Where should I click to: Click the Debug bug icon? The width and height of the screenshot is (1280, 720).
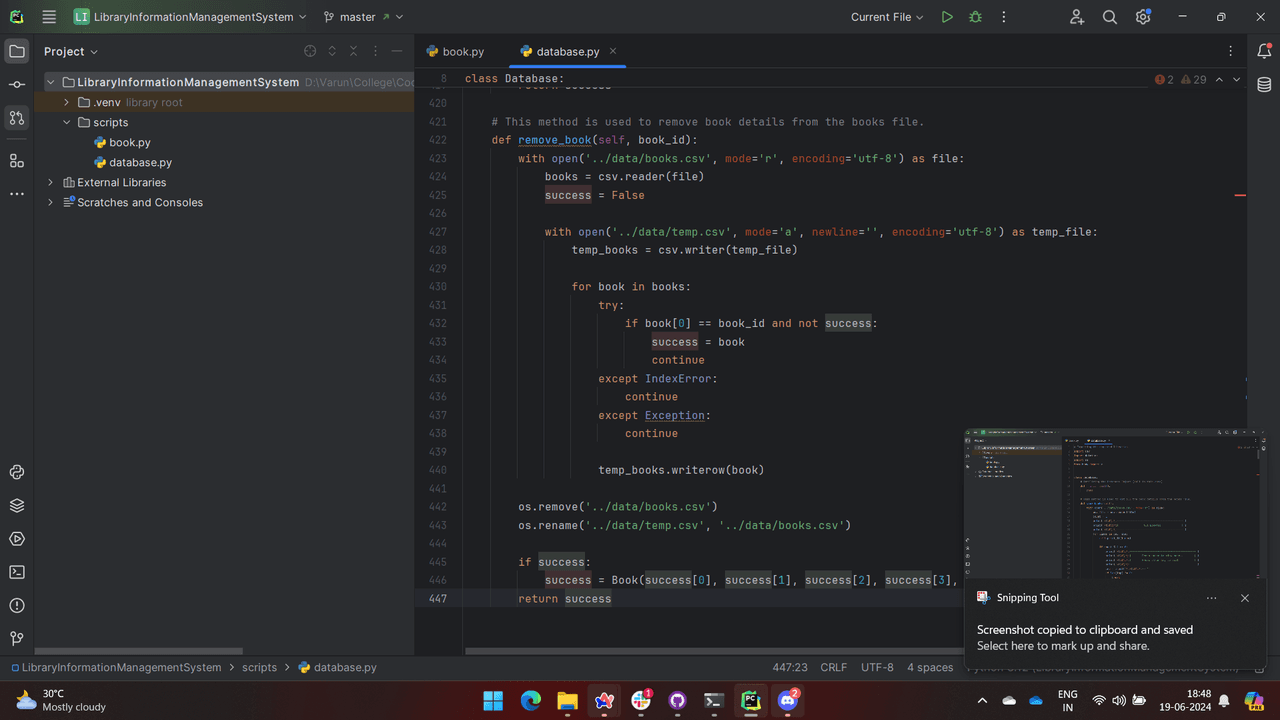click(975, 17)
